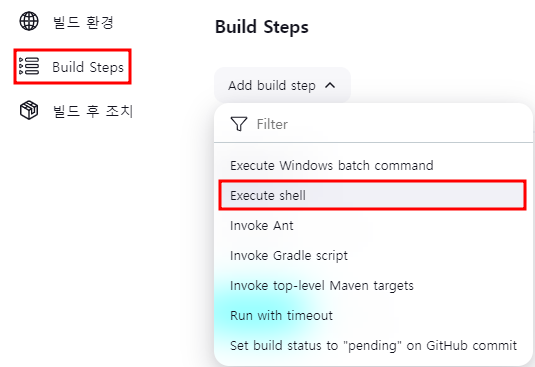Click the funnel filter icon
535x367 pixels.
[x=239, y=124]
